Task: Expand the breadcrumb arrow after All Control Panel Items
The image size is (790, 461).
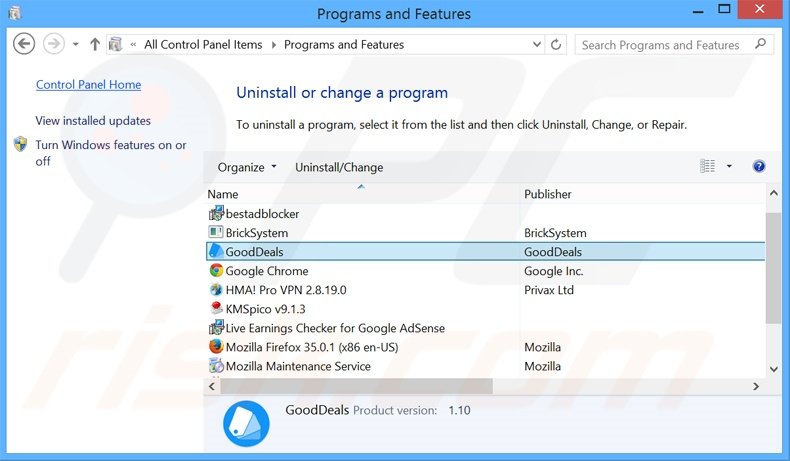Action: (x=274, y=44)
